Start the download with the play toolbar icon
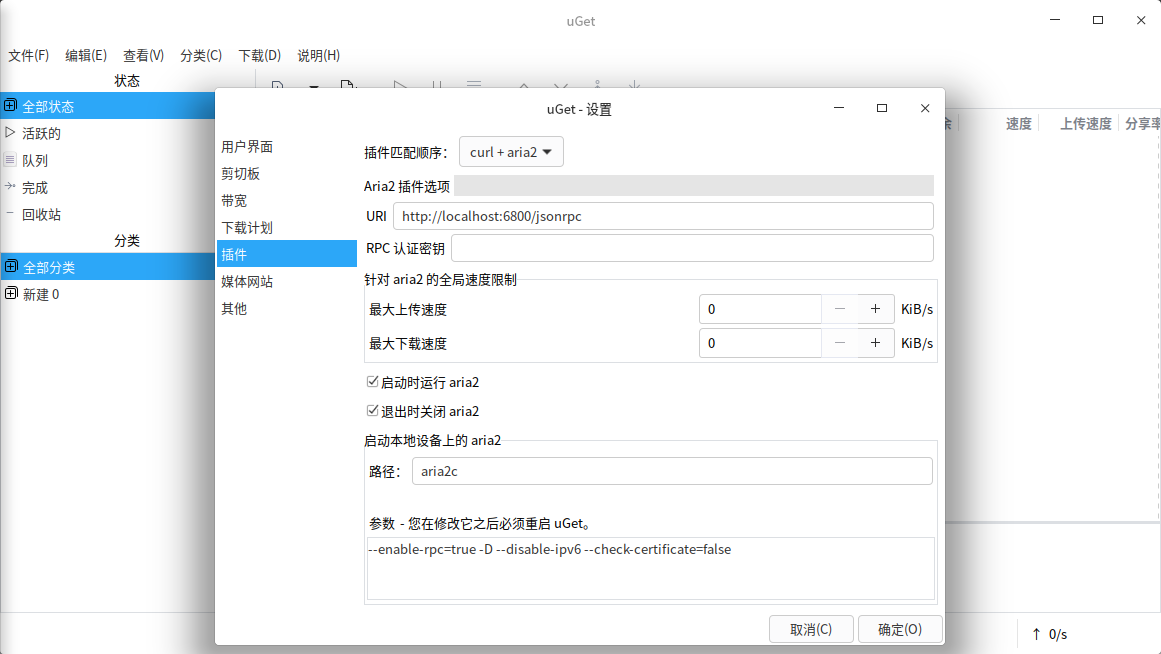This screenshot has height=654, width=1161. pos(399,88)
